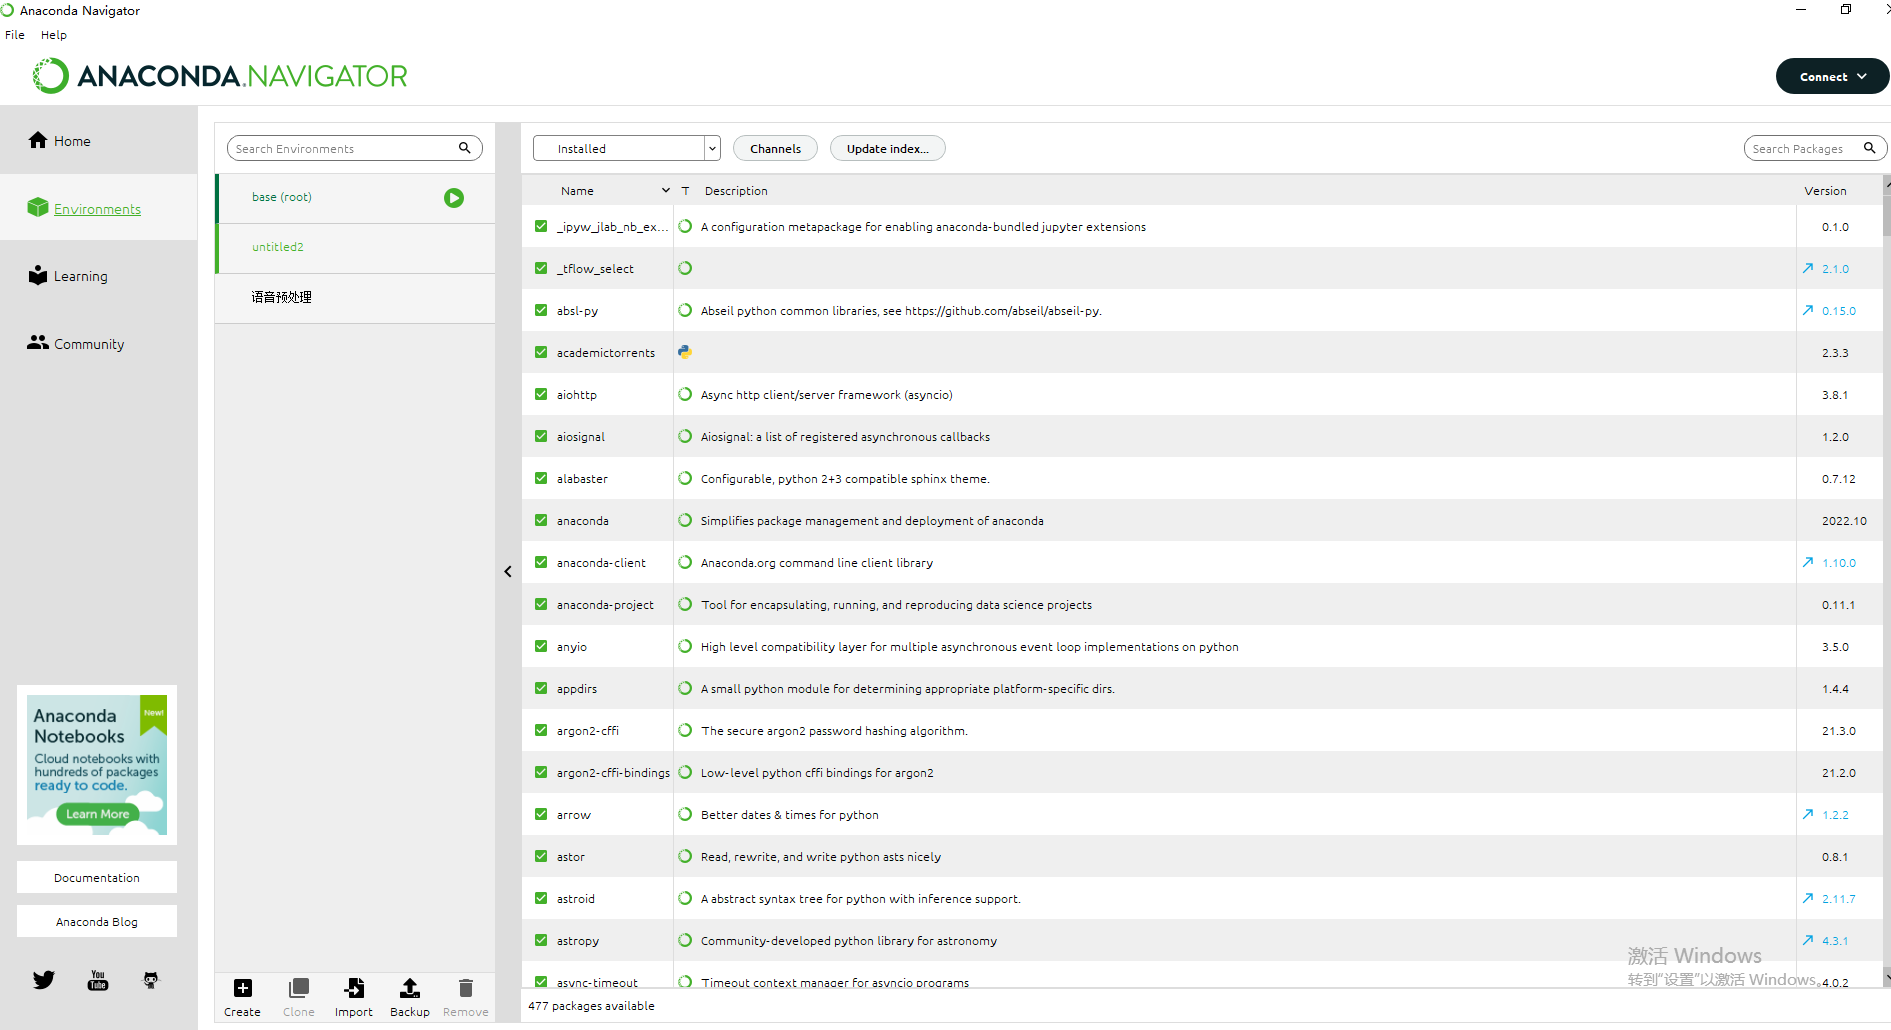The height and width of the screenshot is (1030, 1891).
Task: Click search icon in Search Environments box
Action: 464,148
